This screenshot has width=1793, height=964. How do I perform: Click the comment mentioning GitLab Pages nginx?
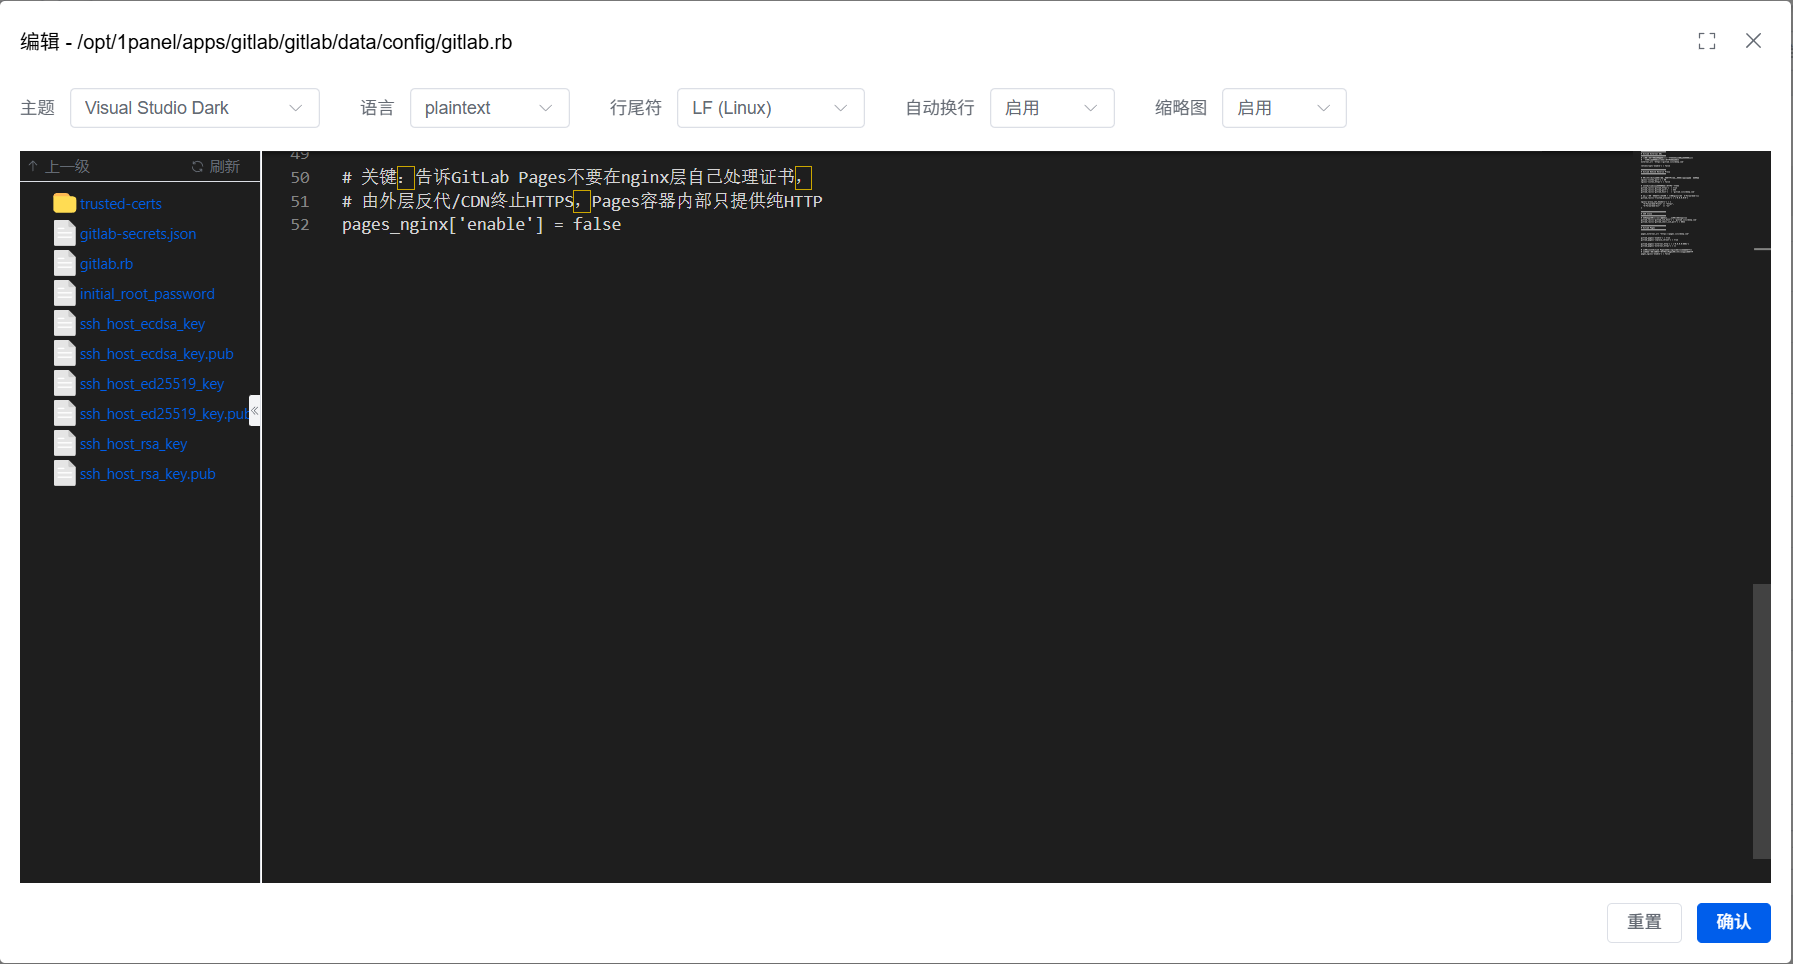click(577, 178)
